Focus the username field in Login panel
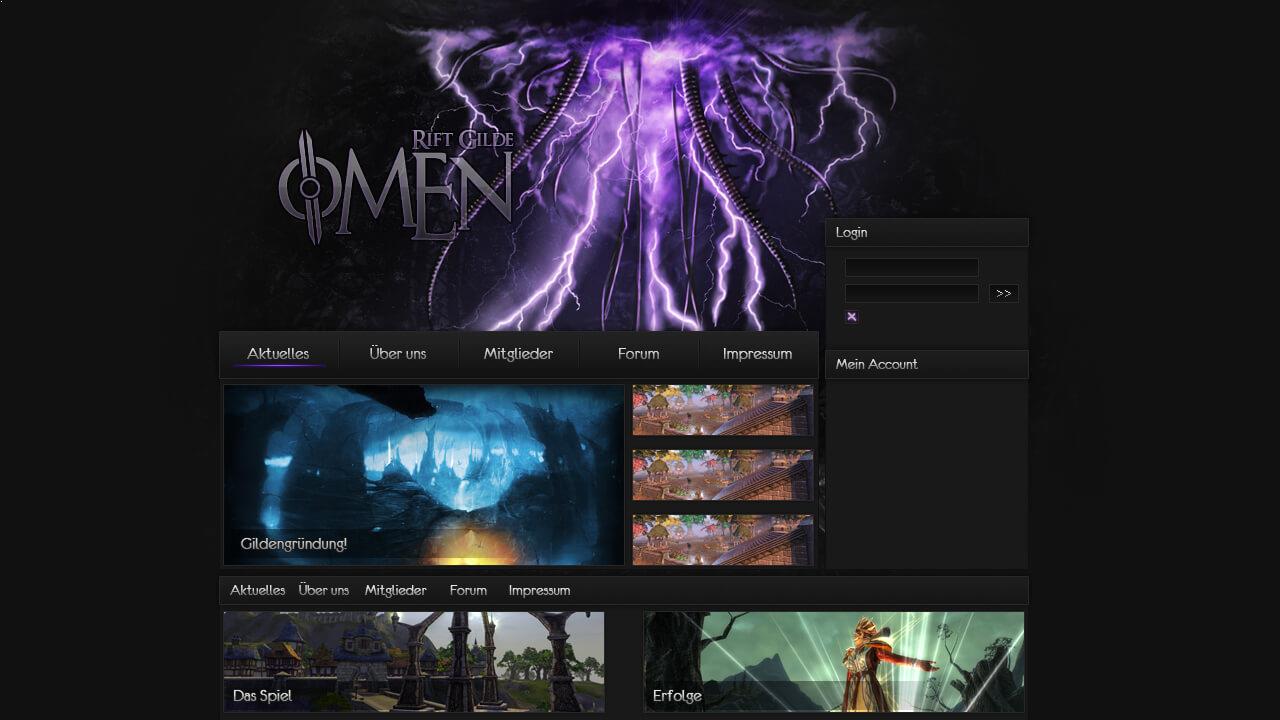This screenshot has width=1280, height=720. pos(911,267)
